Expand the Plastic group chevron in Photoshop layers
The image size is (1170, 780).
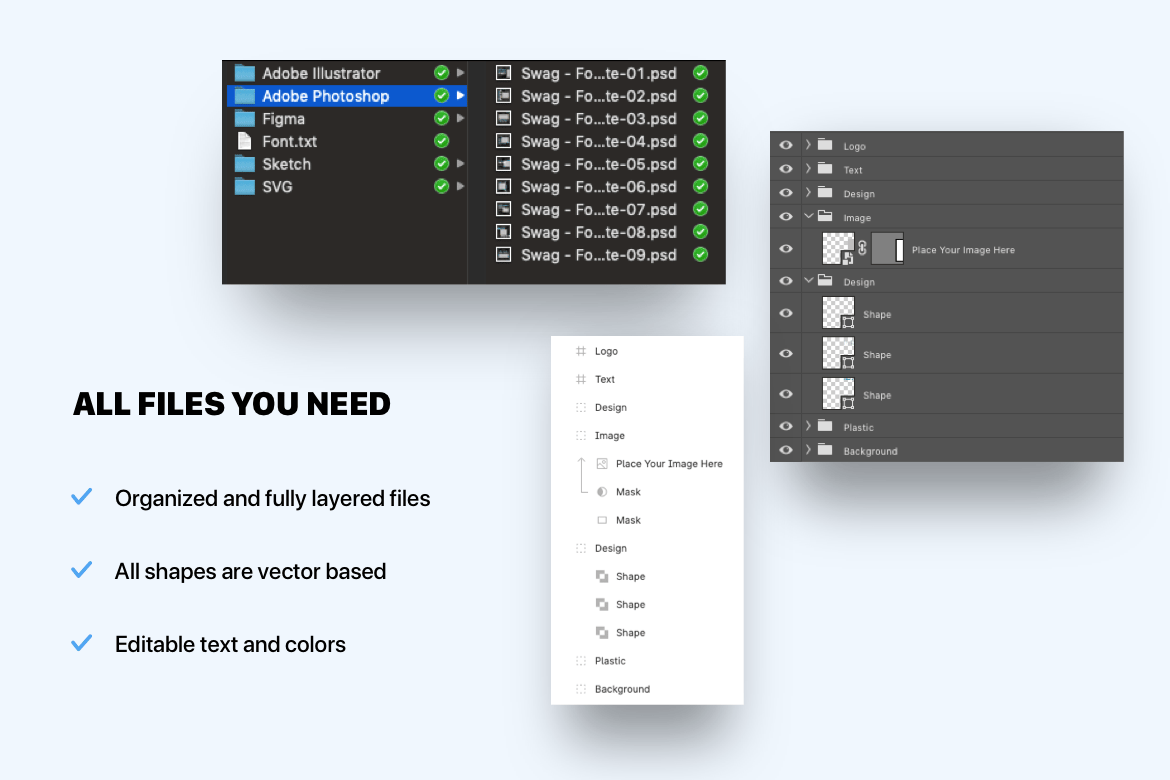808,426
